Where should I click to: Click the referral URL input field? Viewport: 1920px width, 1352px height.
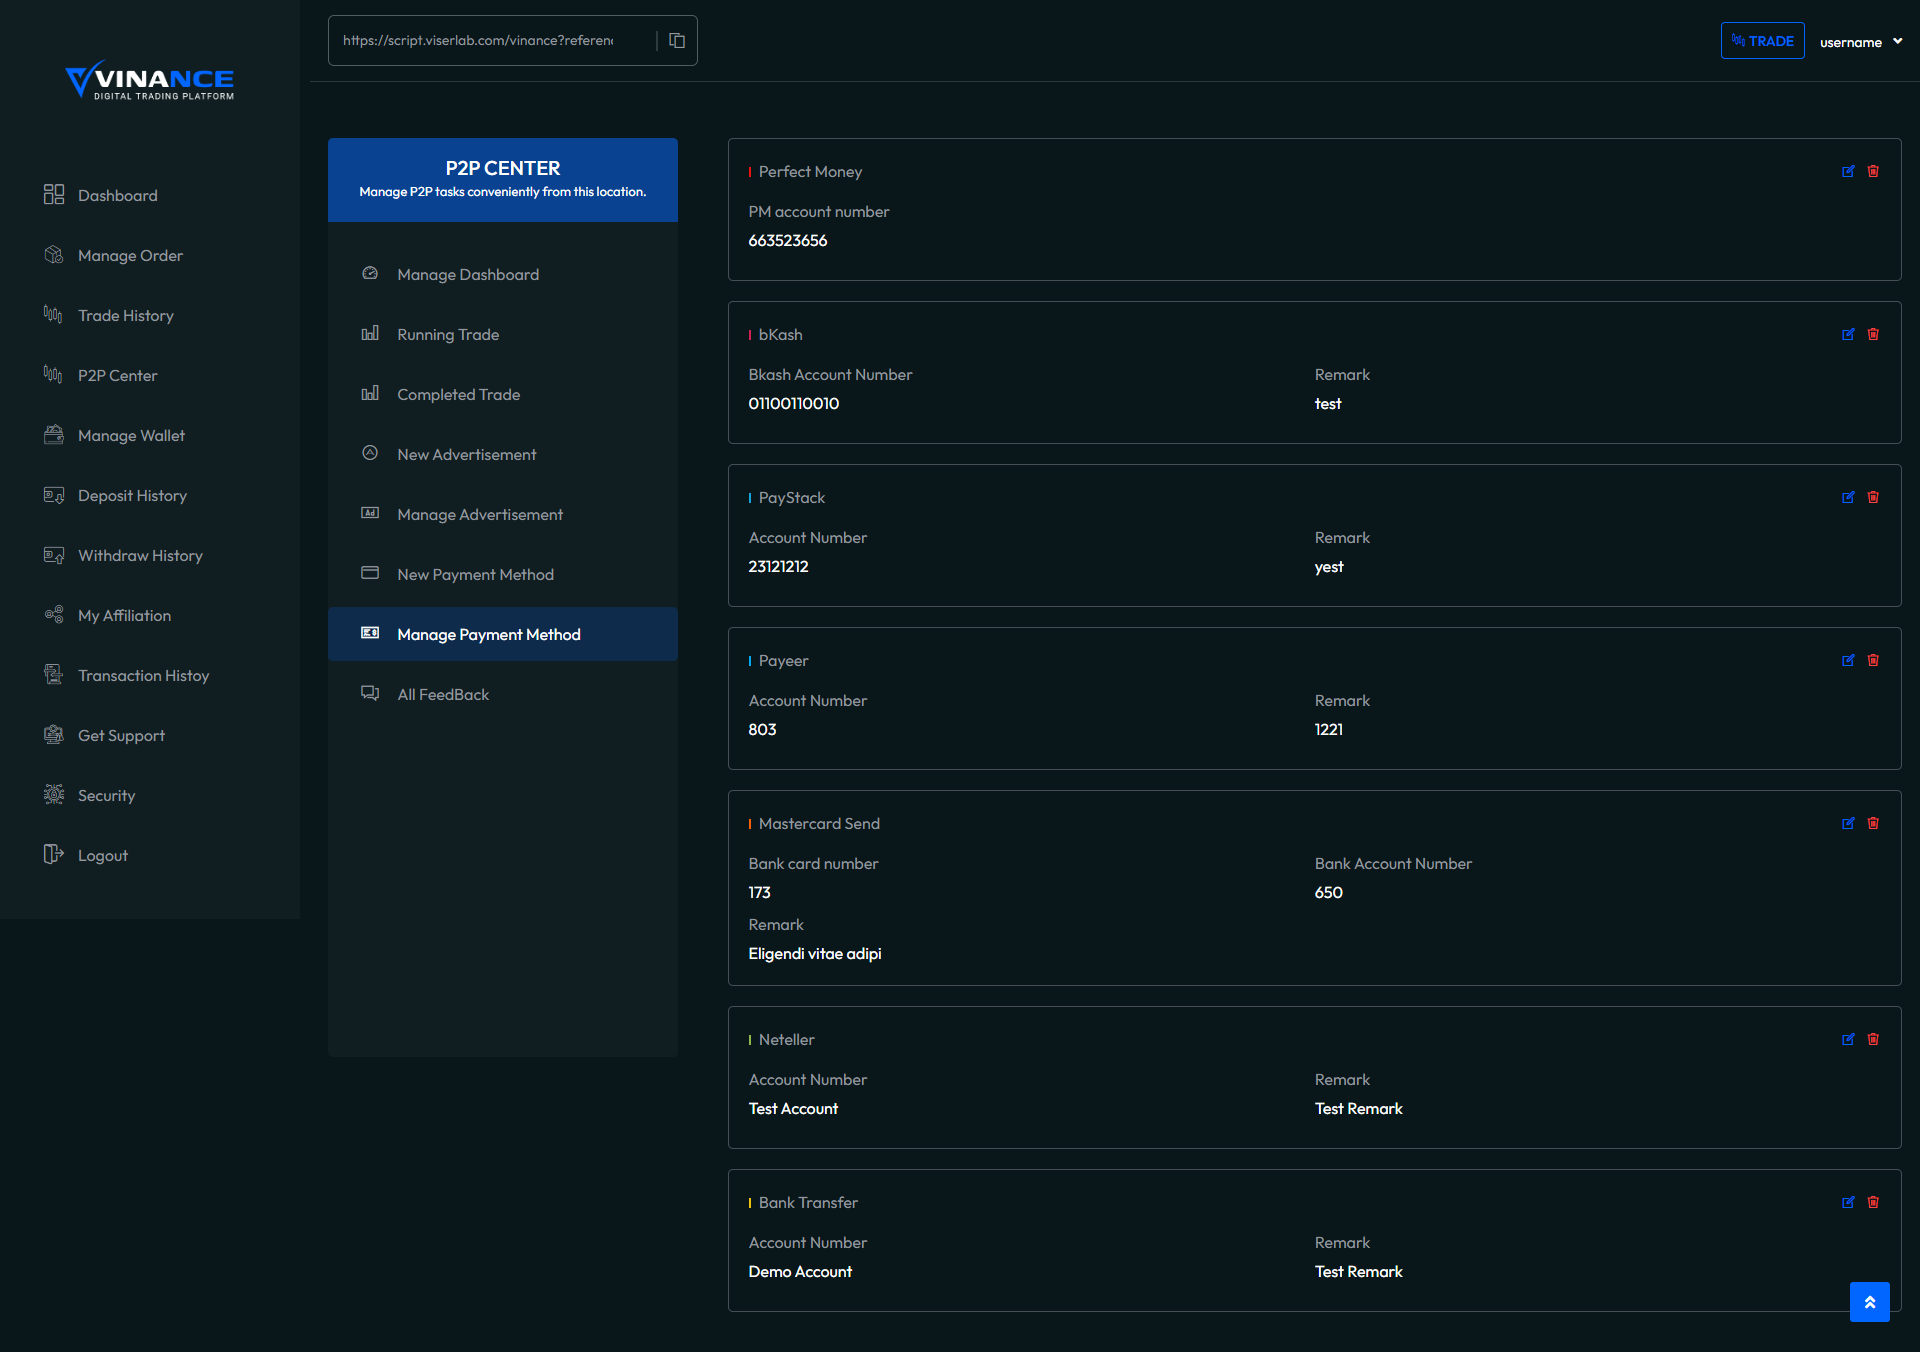(x=480, y=41)
